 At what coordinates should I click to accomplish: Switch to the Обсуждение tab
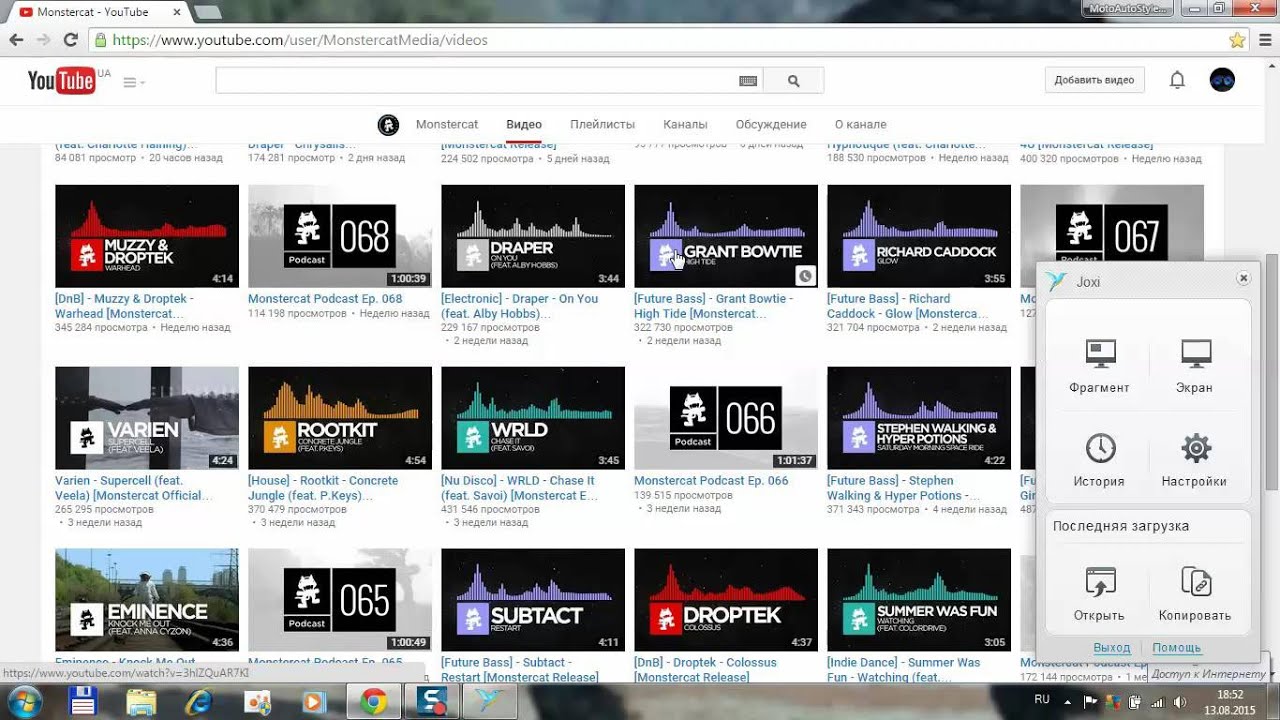tap(771, 124)
